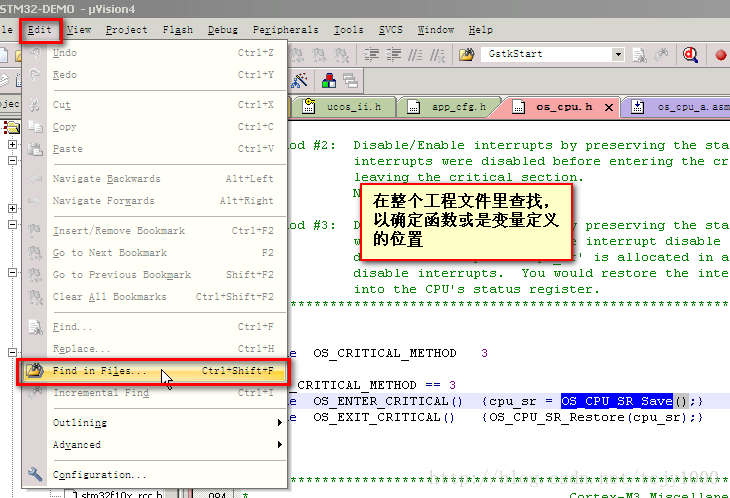Choose Undo from the Edit menu
Viewport: 730px width, 498px height.
pos(155,53)
